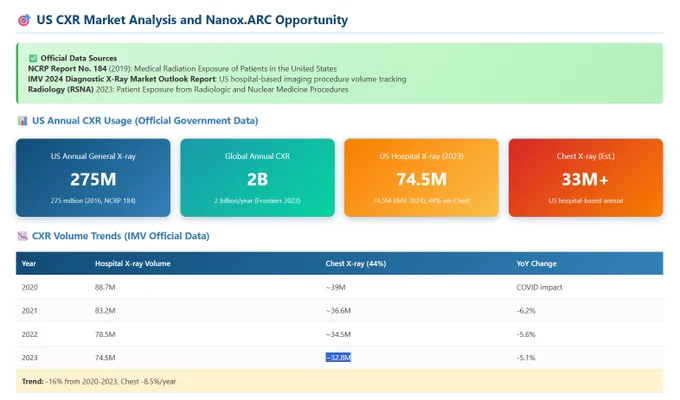This screenshot has width=680, height=400.
Task: Click the 2020 year cell
Action: [x=29, y=287]
